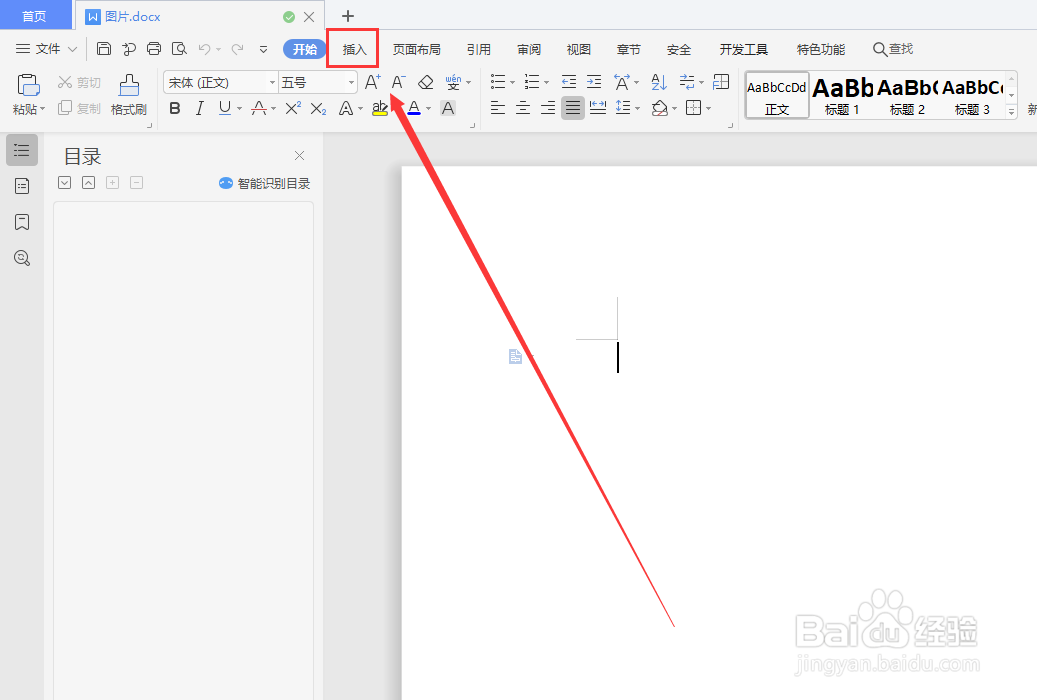Open the chapter navigation sidebar icon
Image resolution: width=1037 pixels, height=700 pixels.
point(22,186)
